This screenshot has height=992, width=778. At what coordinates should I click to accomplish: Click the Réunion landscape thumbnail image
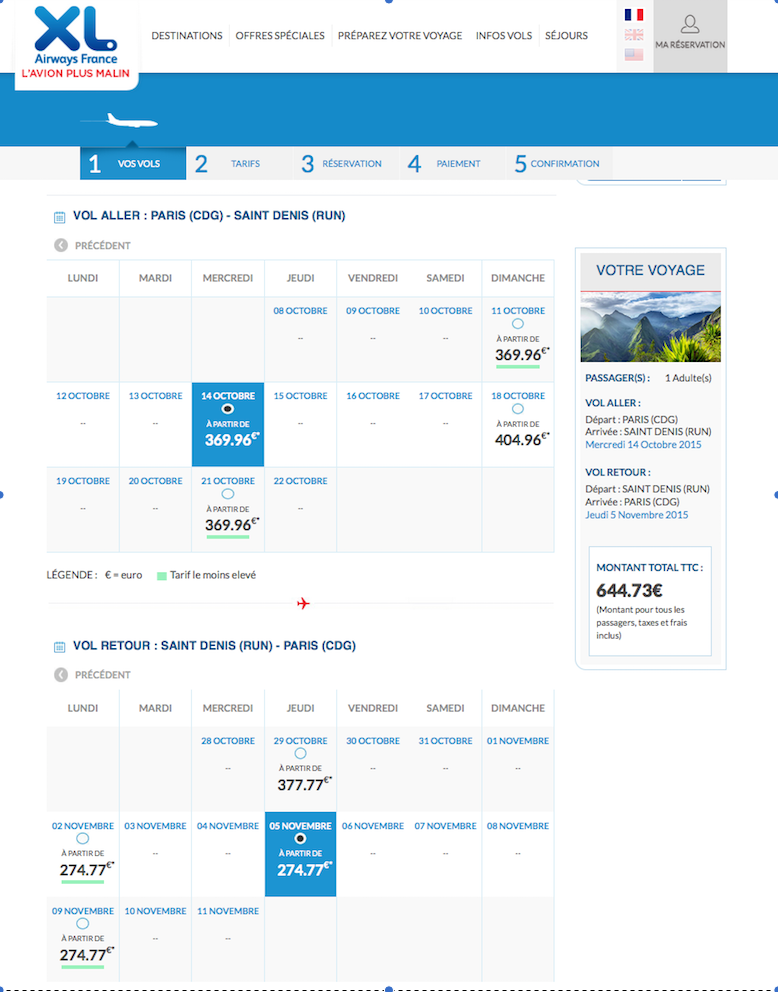point(650,327)
